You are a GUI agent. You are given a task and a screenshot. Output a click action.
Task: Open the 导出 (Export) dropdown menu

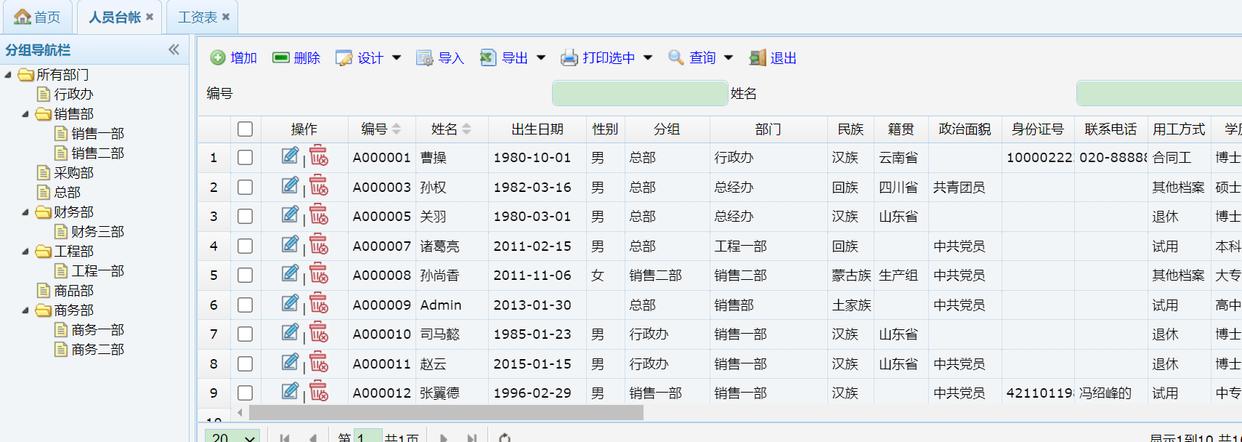(541, 58)
